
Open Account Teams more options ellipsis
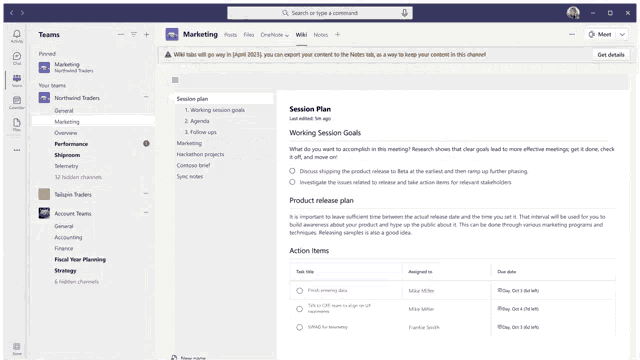[x=146, y=212]
